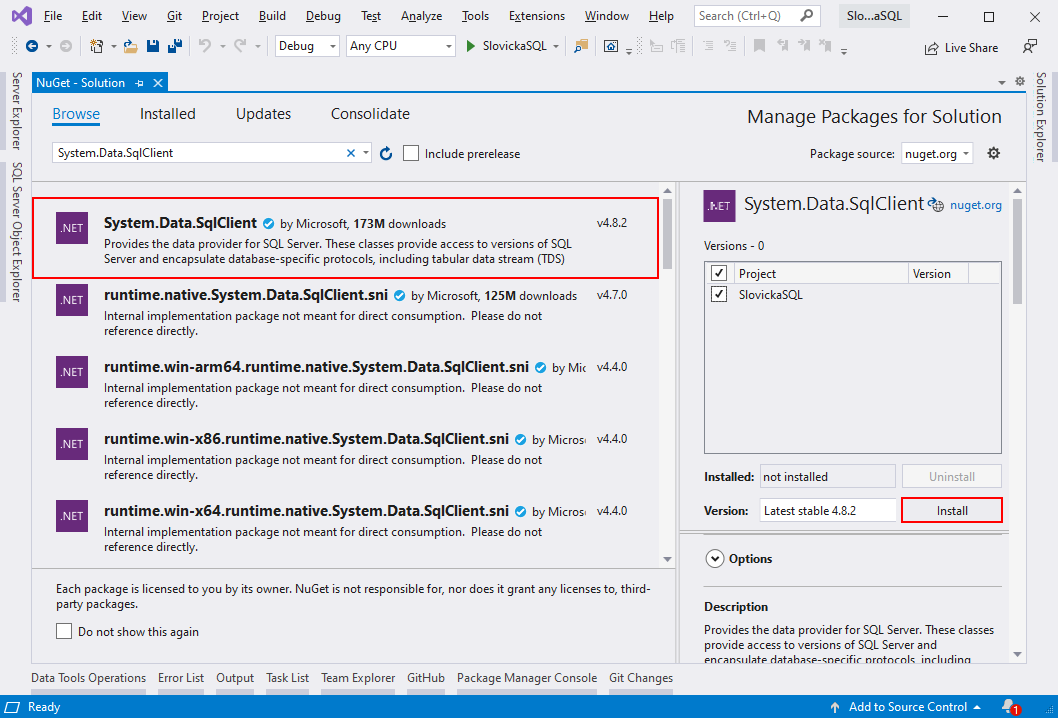Open the Debug configuration dropdown
Image resolution: width=1058 pixels, height=718 pixels.
307,46
